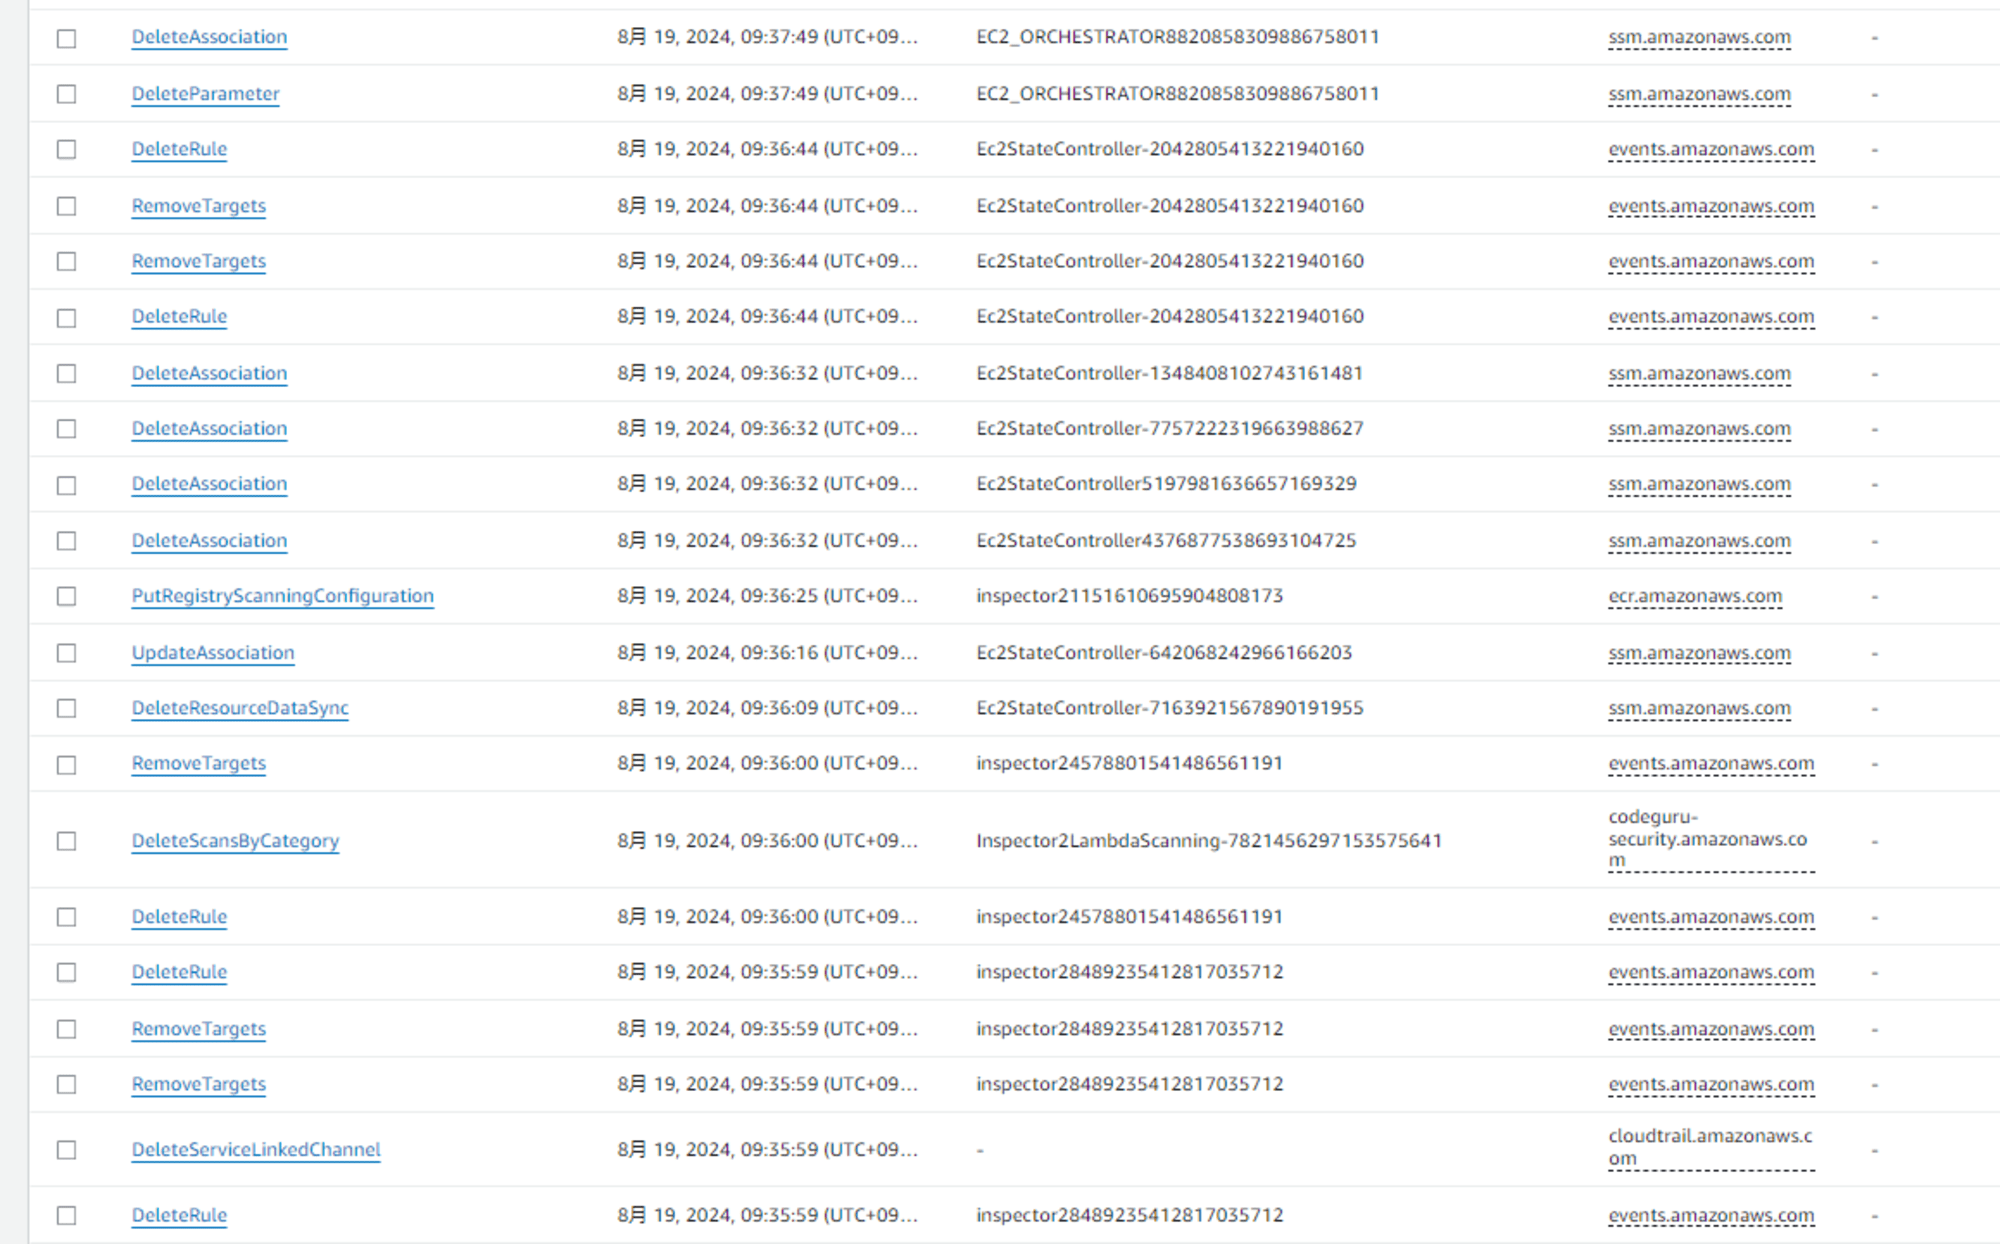Check the DeleteScansByCategory event checkbox
Image resolution: width=2000 pixels, height=1244 pixels.
click(67, 841)
